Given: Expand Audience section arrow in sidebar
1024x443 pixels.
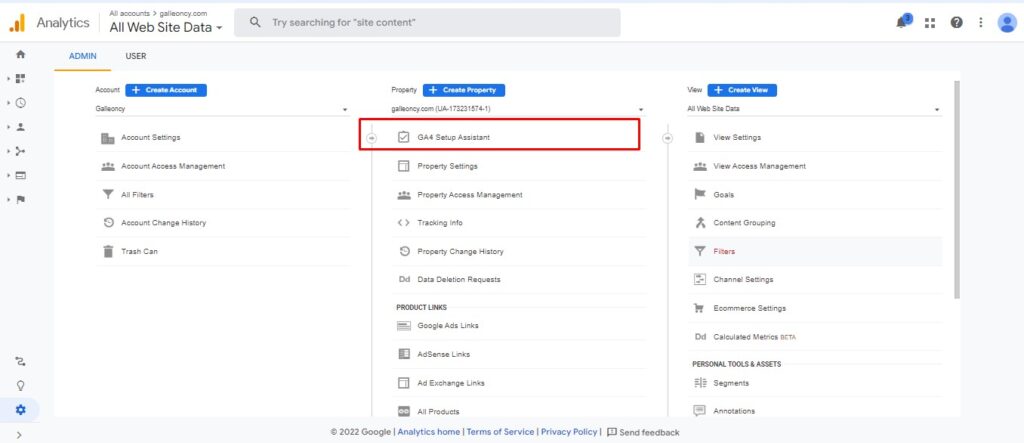Looking at the screenshot, I should pos(8,127).
